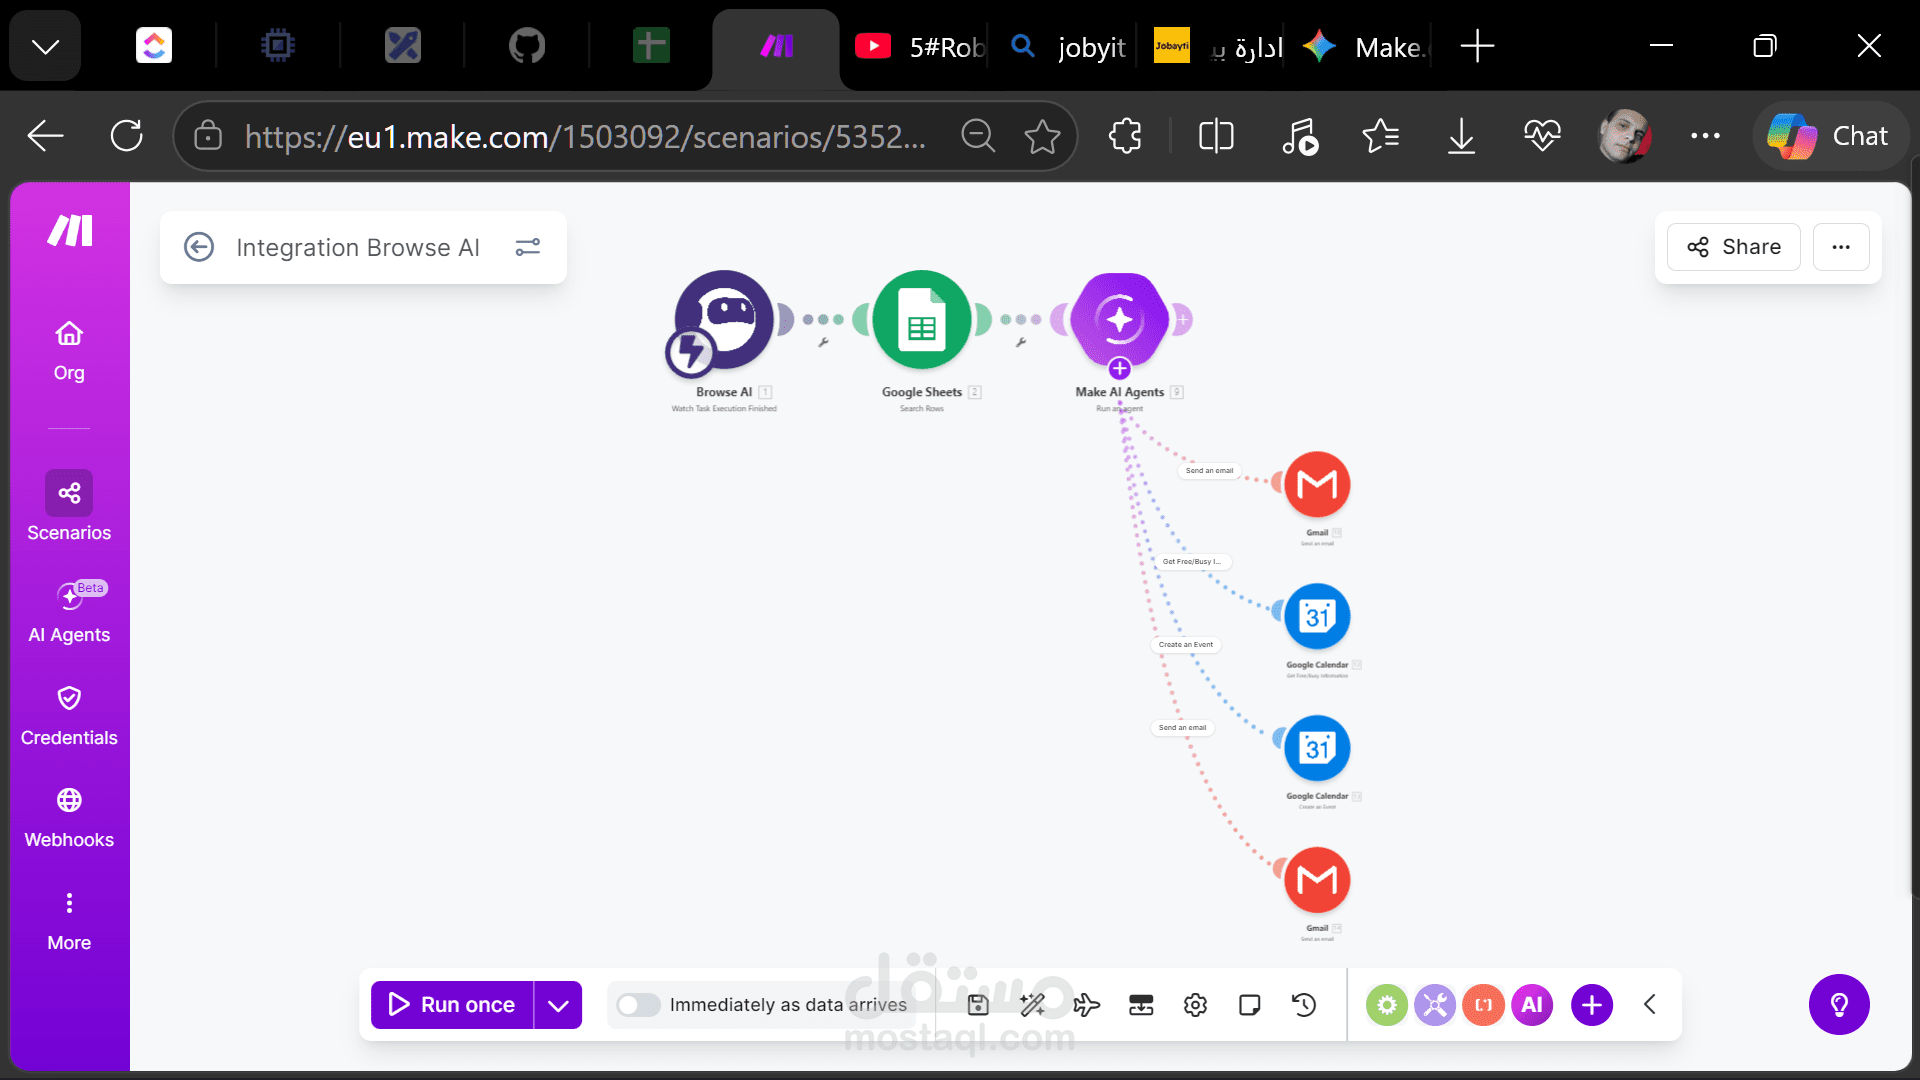This screenshot has width=1920, height=1080.
Task: Toggle the scenario scheduling switch on
Action: [638, 1005]
